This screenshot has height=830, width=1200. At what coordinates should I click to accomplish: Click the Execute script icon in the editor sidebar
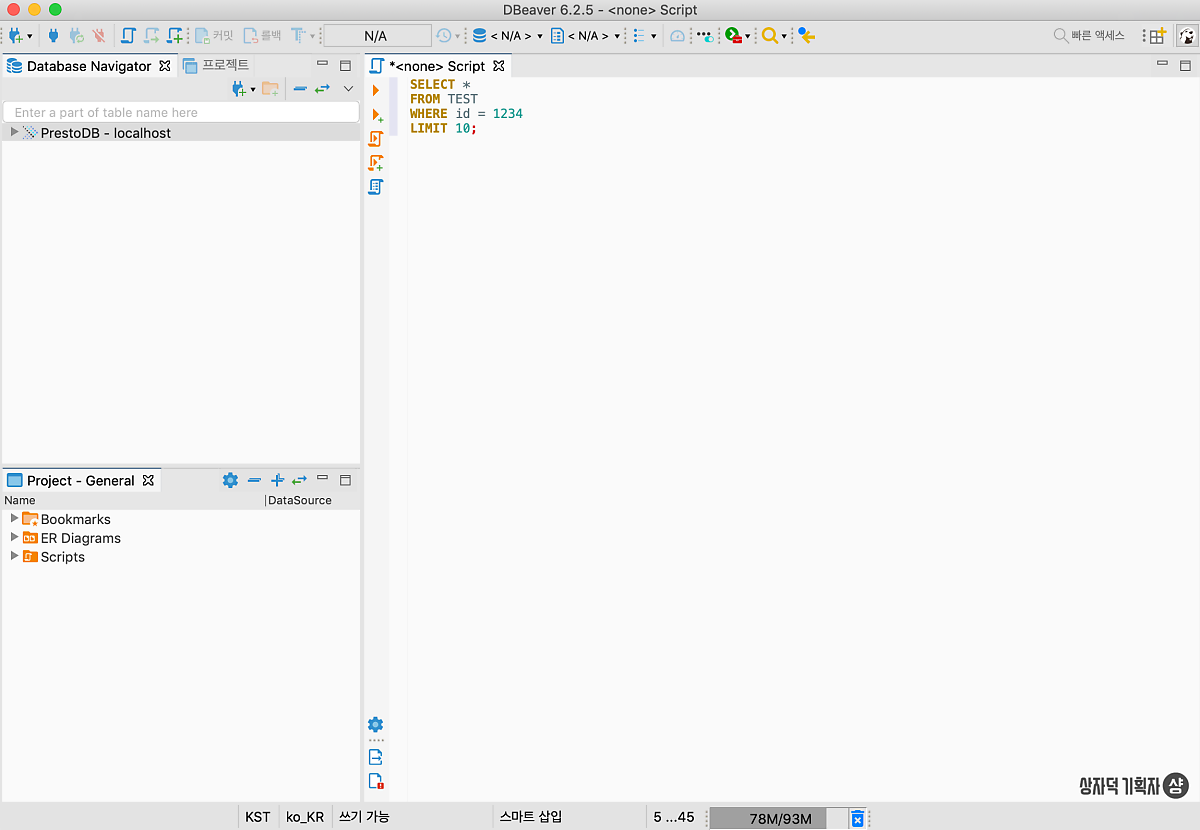[x=376, y=139]
